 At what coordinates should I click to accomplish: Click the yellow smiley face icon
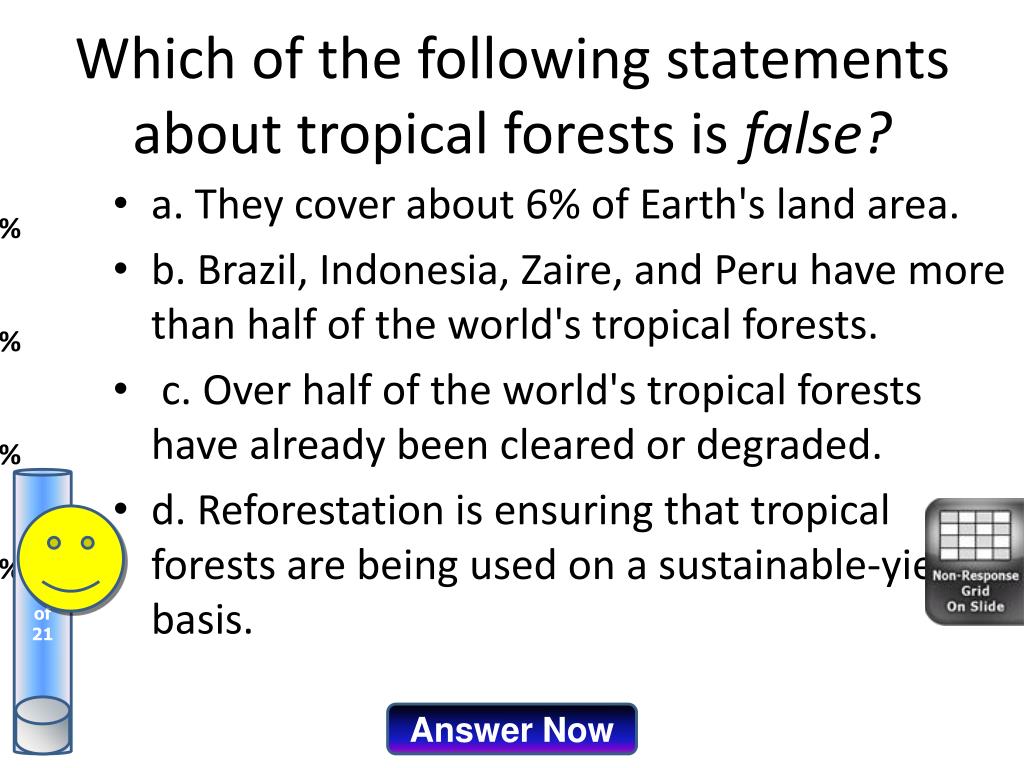(71, 559)
